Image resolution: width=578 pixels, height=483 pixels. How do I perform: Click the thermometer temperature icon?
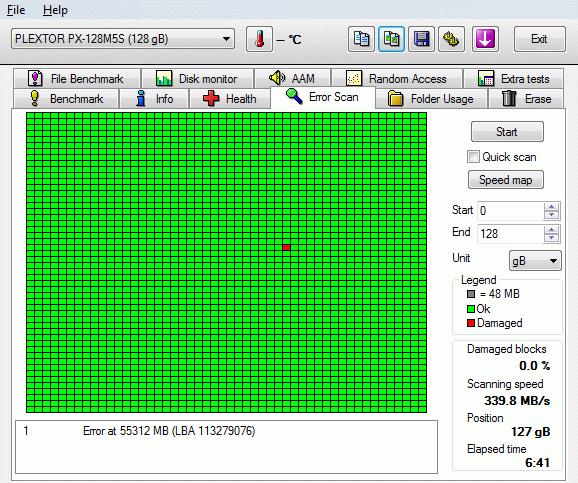pos(260,39)
